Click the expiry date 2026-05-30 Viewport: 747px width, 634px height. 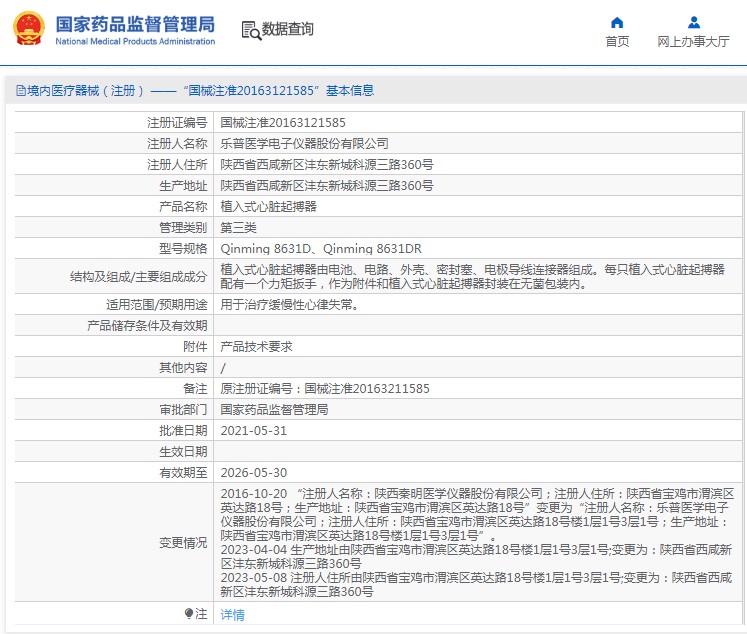[x=253, y=473]
